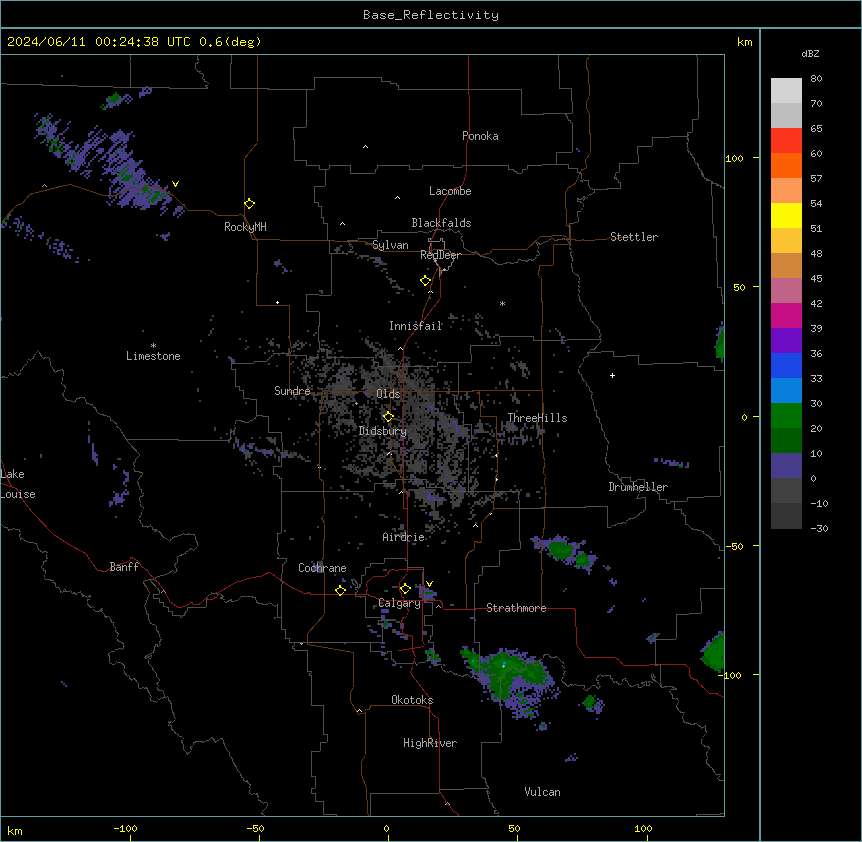Select the Cochrane label
862x842 pixels.
pyautogui.click(x=322, y=568)
